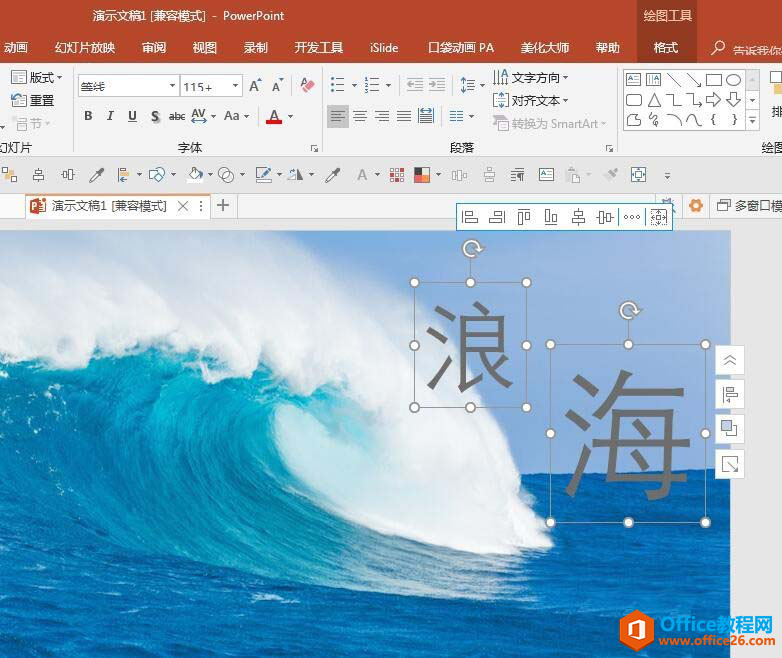782x658 pixels.
Task: Add a new document tab with plus
Action: [223, 205]
